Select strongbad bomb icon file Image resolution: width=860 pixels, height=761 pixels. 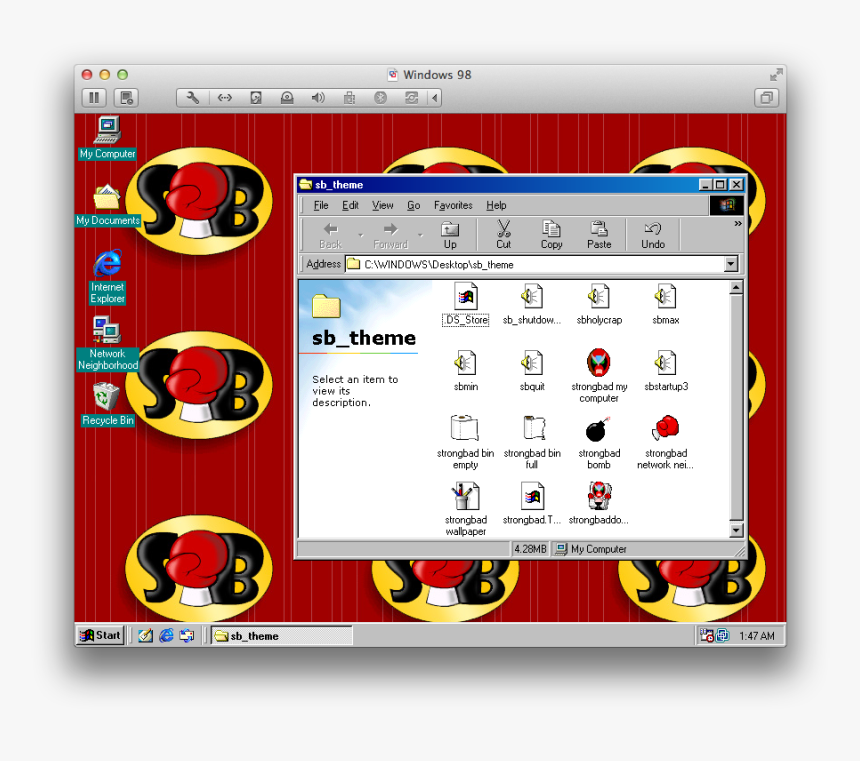point(599,443)
